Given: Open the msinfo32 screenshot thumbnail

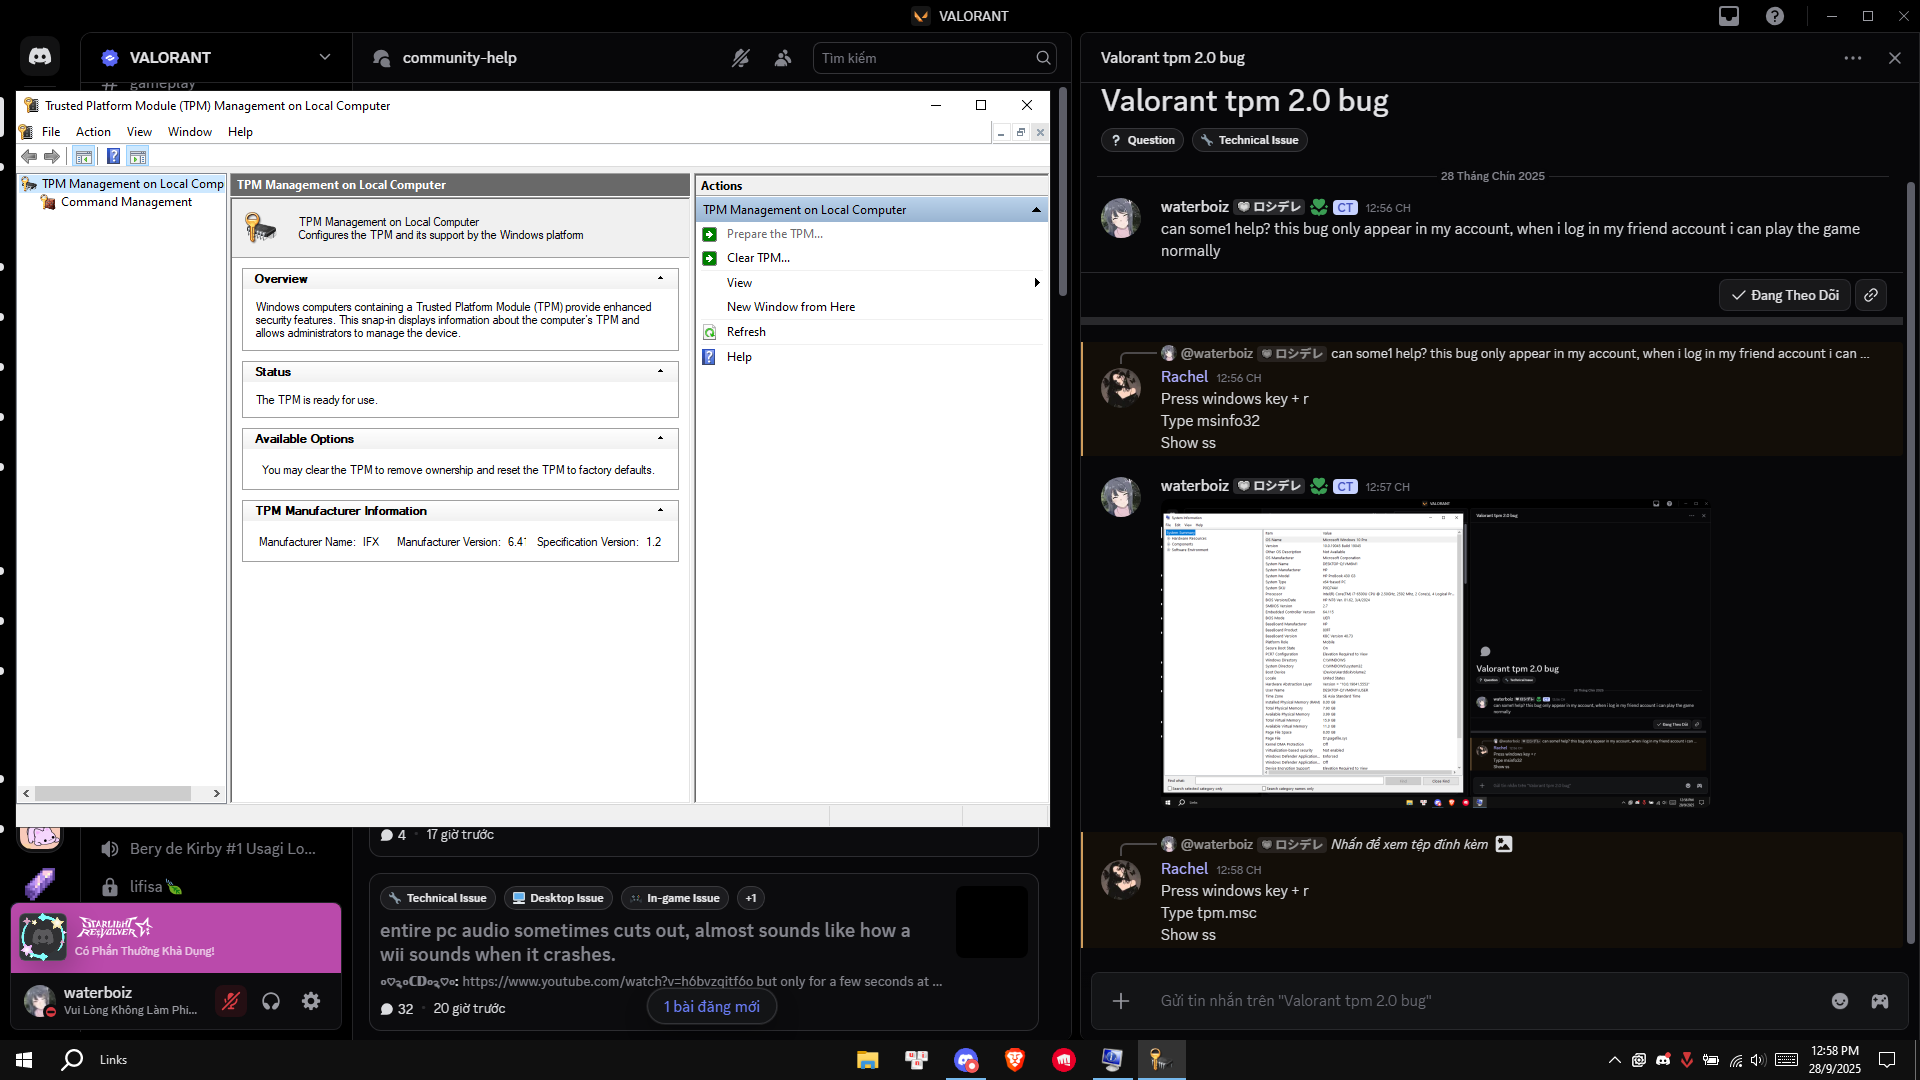Looking at the screenshot, I should click(x=1436, y=654).
